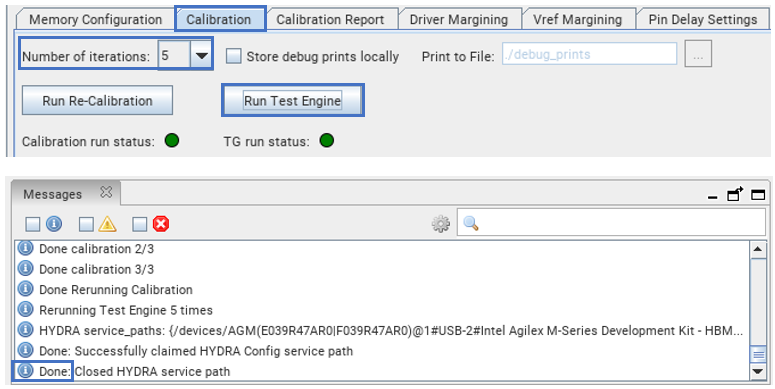
Task: Switch to the Calibration Report tab
Action: click(330, 20)
